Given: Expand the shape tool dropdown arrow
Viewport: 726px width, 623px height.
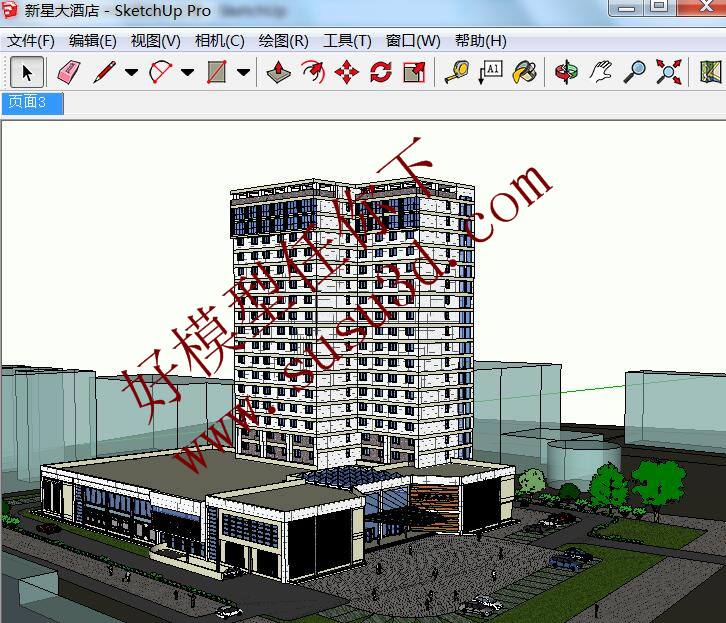Looking at the screenshot, I should [244, 72].
